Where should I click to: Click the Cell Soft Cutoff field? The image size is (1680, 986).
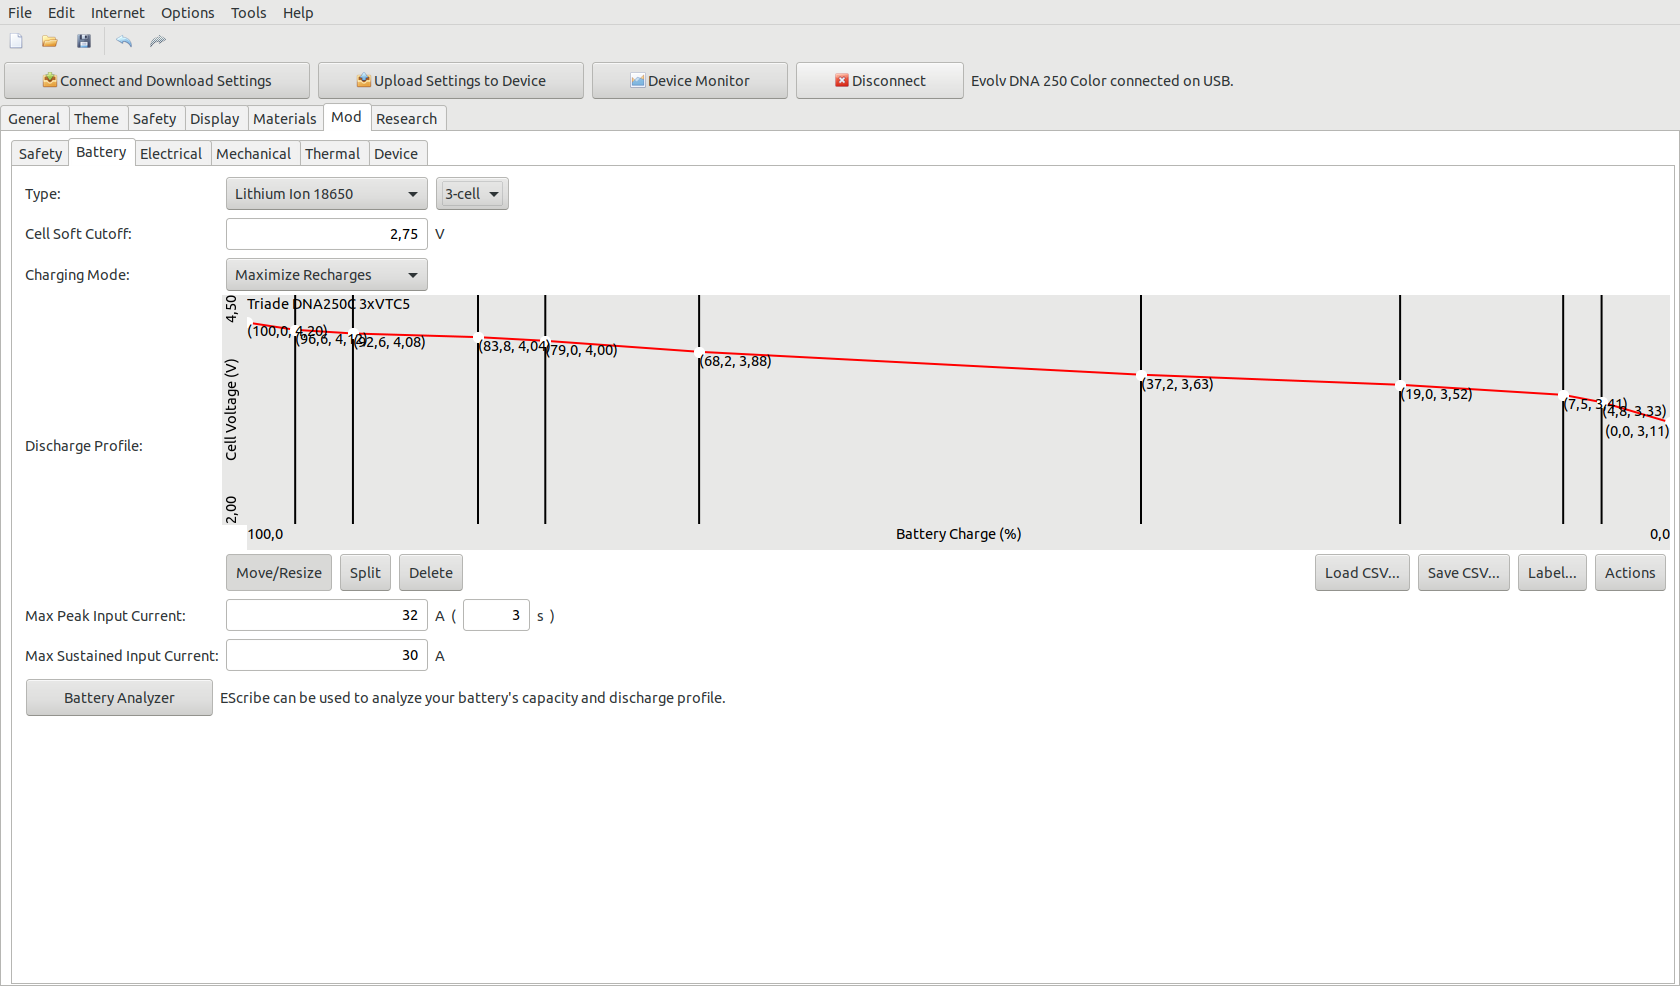click(x=326, y=234)
